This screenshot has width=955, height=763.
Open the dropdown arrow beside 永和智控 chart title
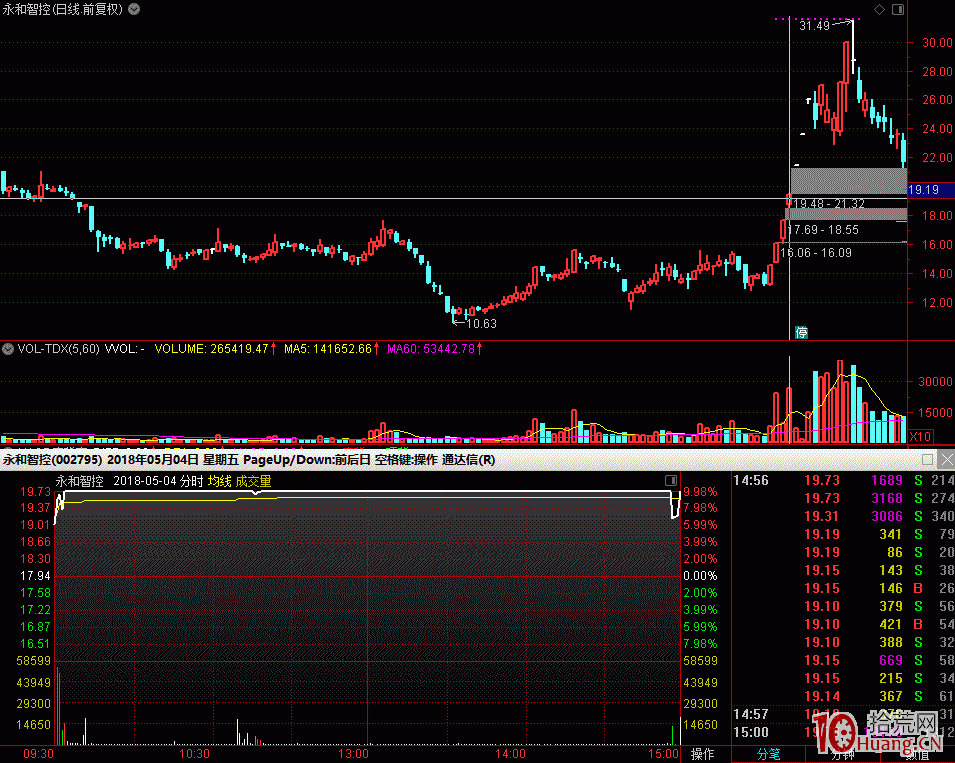pyautogui.click(x=135, y=9)
